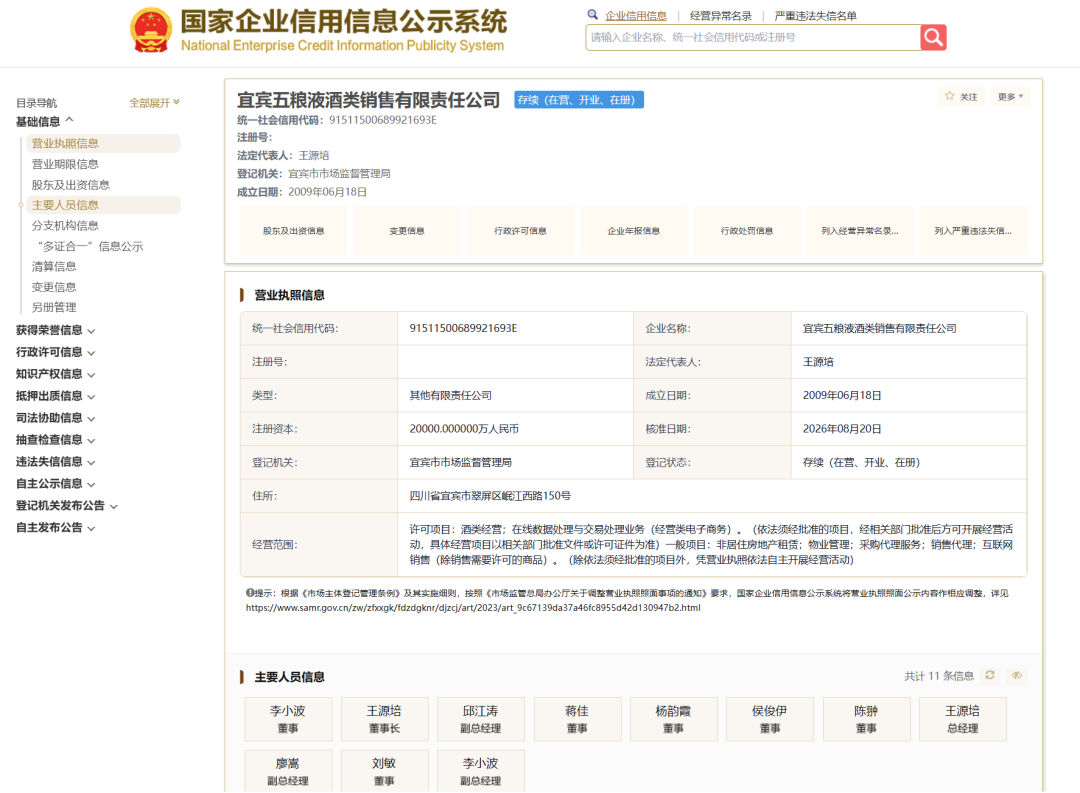Expand 司法协助信息 section
This screenshot has height=793, width=1080.
55,418
